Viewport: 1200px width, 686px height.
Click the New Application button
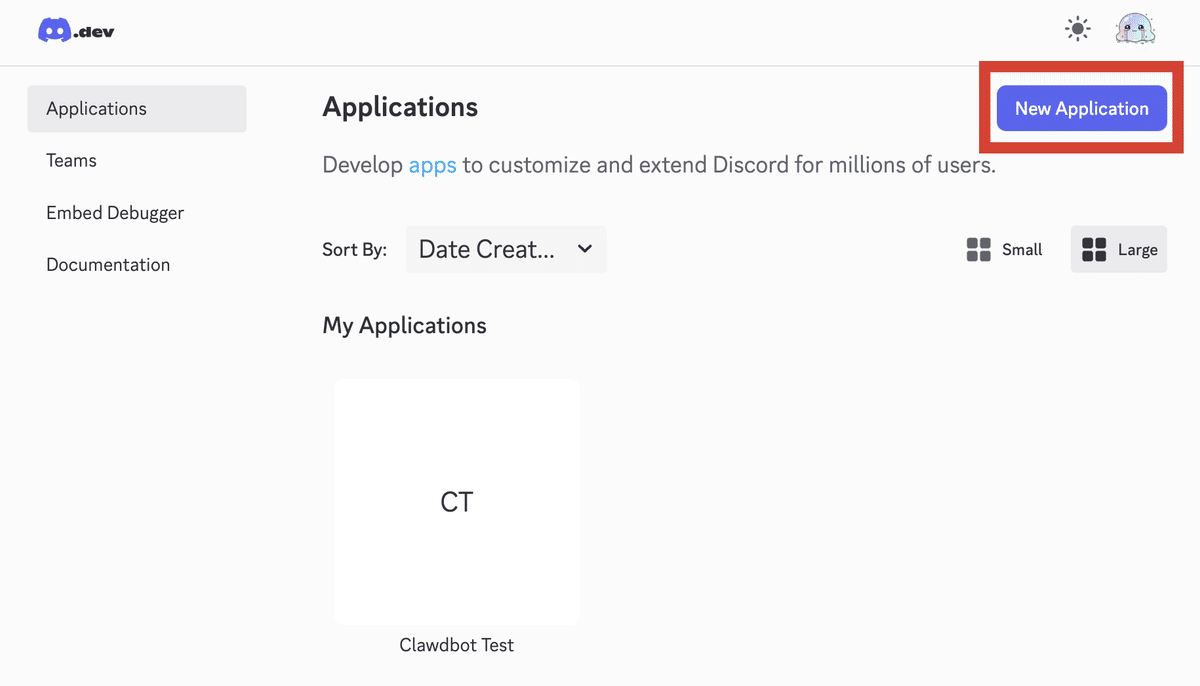1081,109
